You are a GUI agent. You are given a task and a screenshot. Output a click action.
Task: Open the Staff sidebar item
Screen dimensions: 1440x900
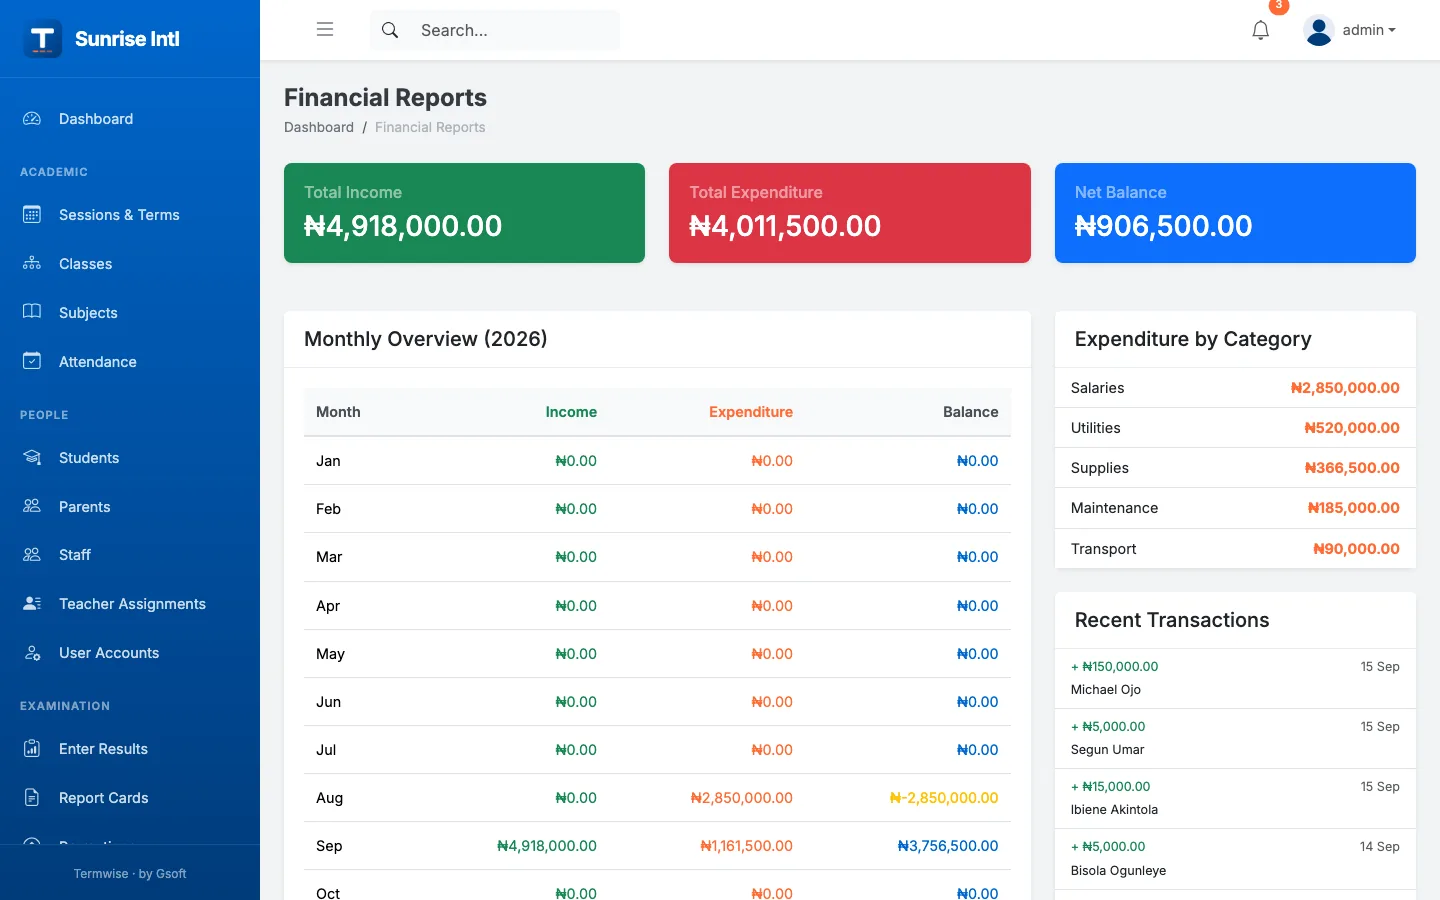[x=130, y=555]
